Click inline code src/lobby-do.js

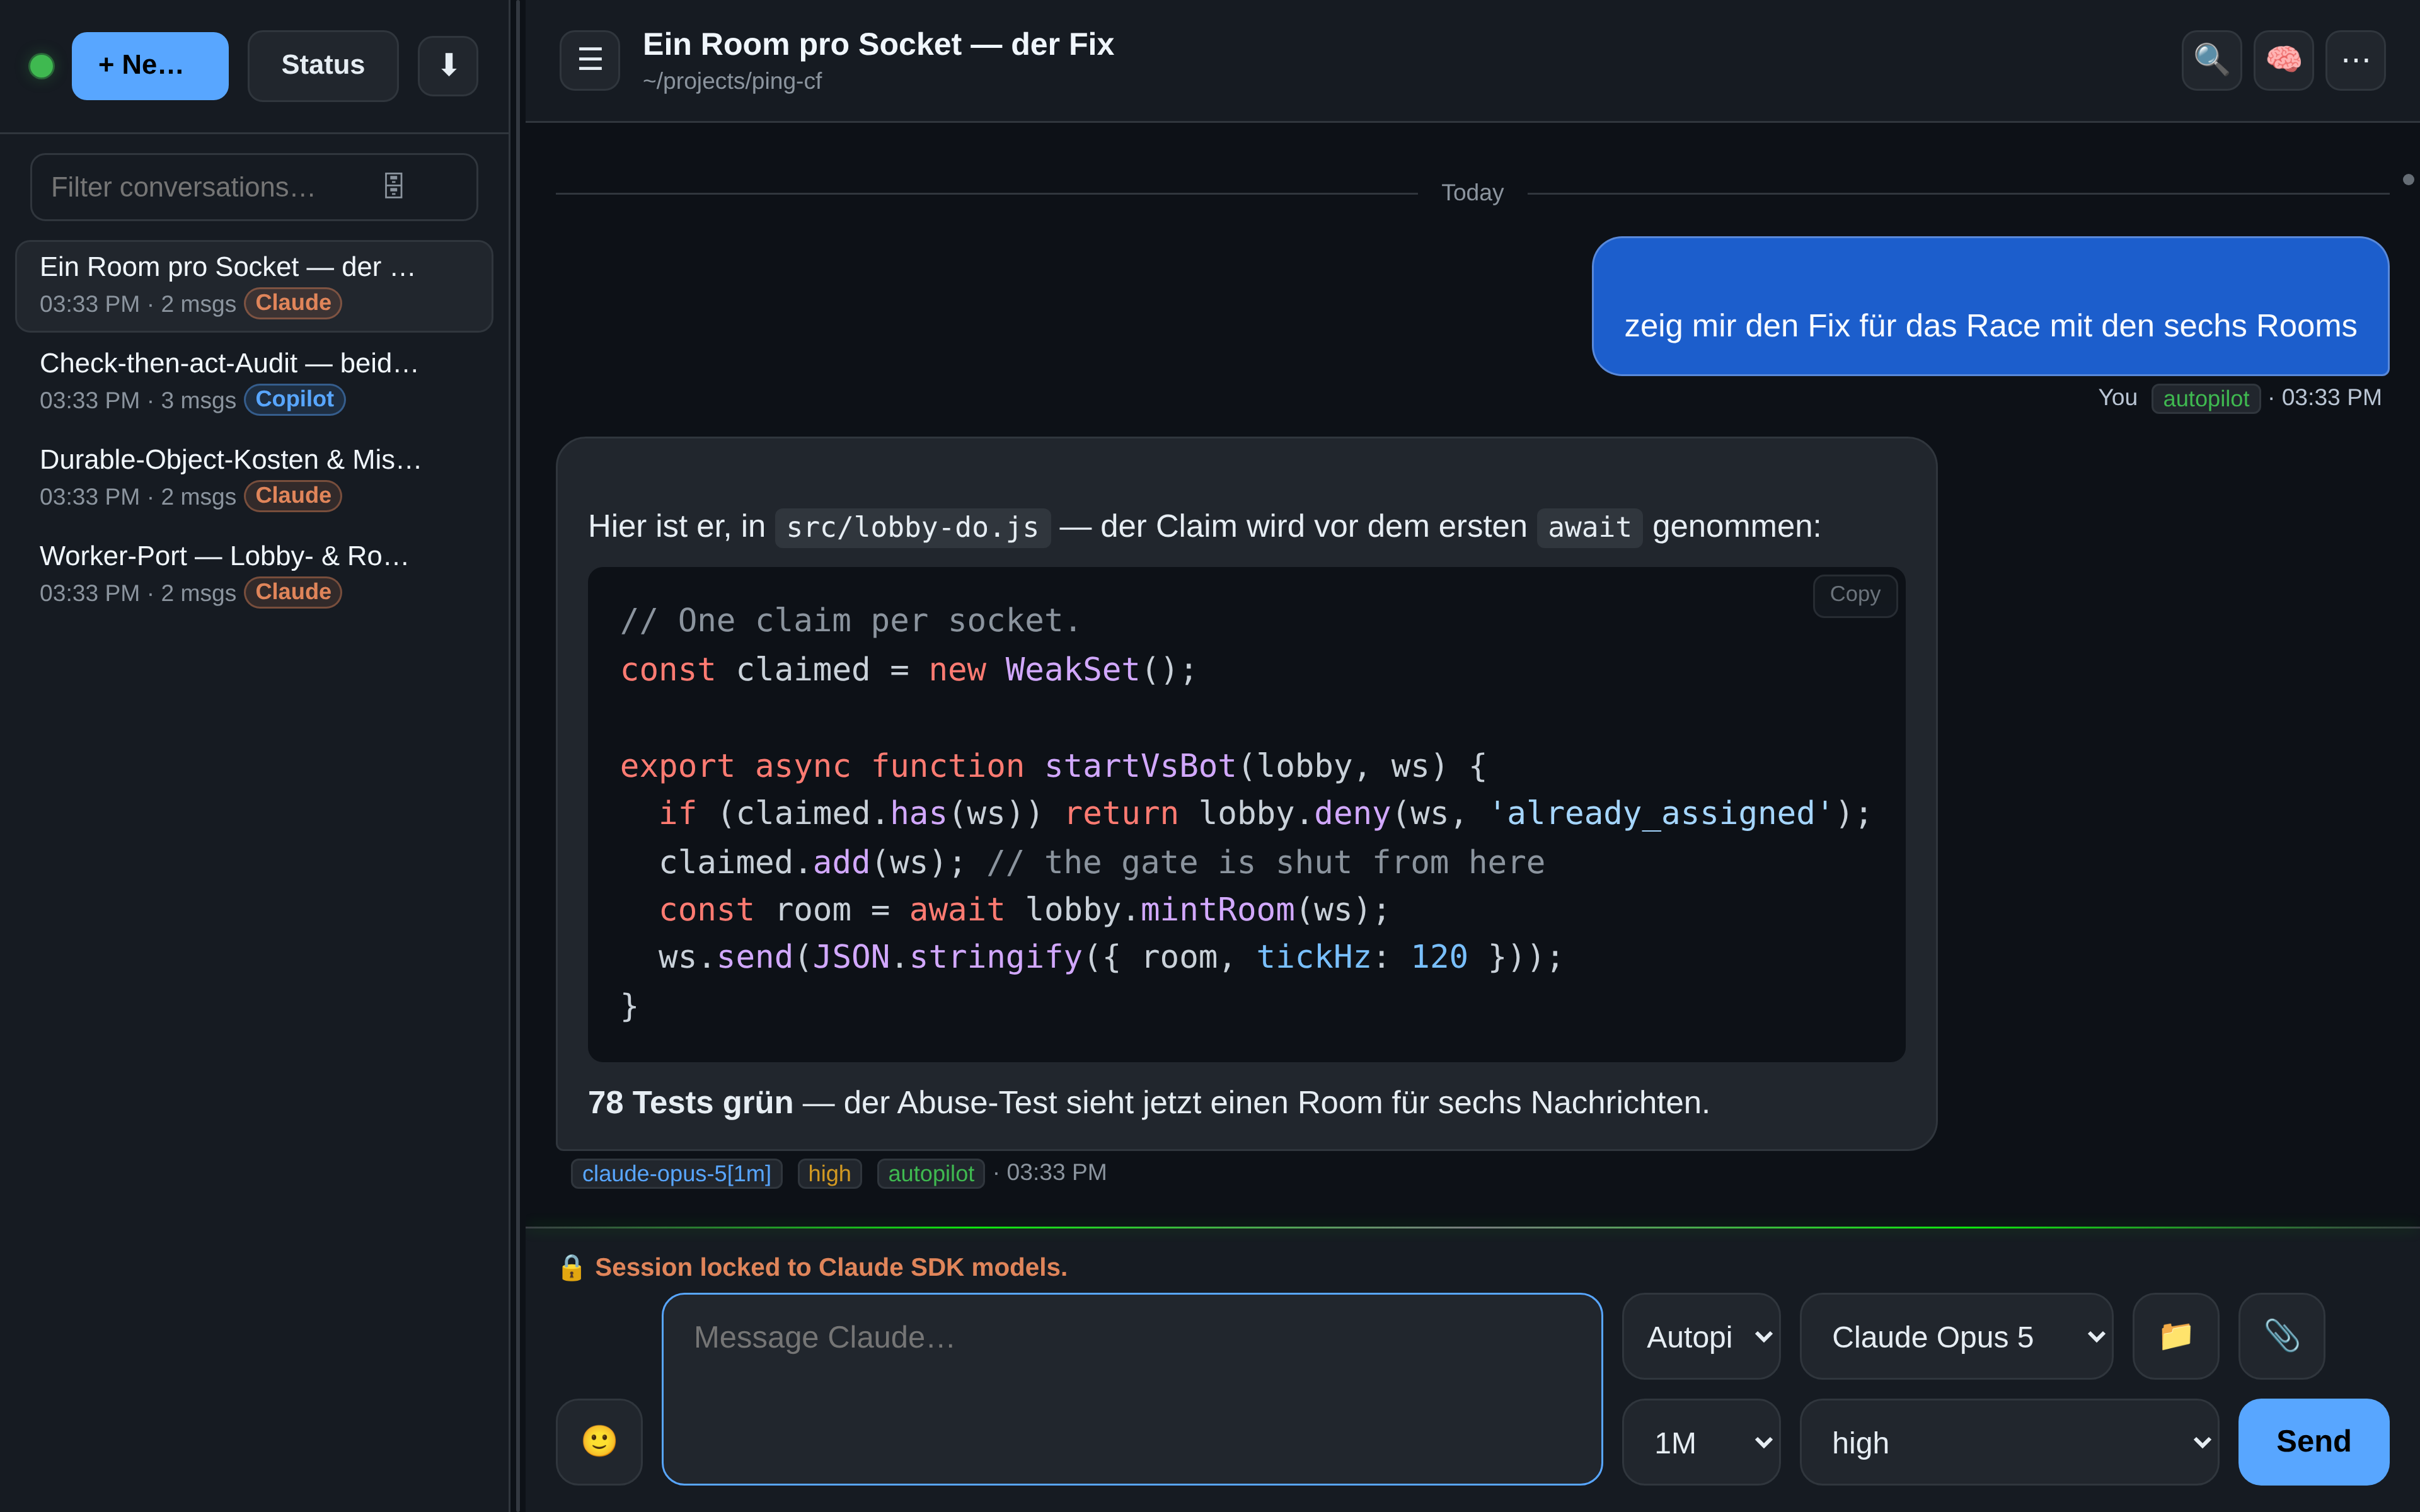pos(912,527)
